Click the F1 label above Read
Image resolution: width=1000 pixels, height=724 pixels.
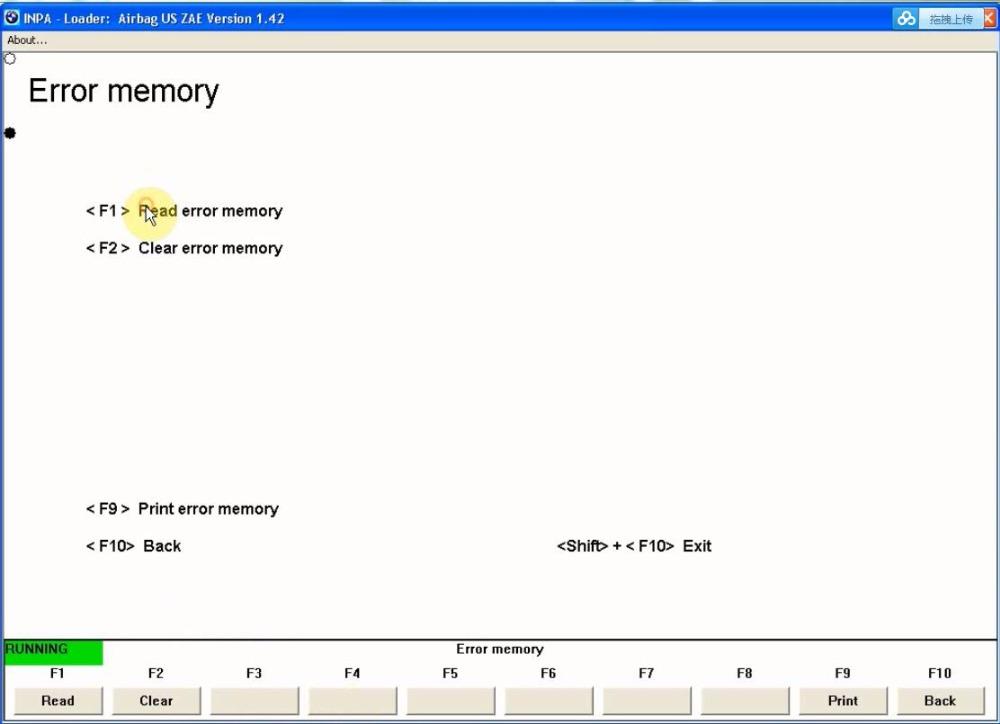point(57,673)
